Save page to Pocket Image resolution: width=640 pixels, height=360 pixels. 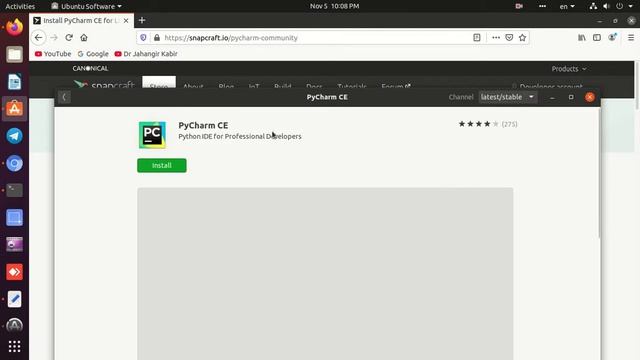(x=509, y=38)
